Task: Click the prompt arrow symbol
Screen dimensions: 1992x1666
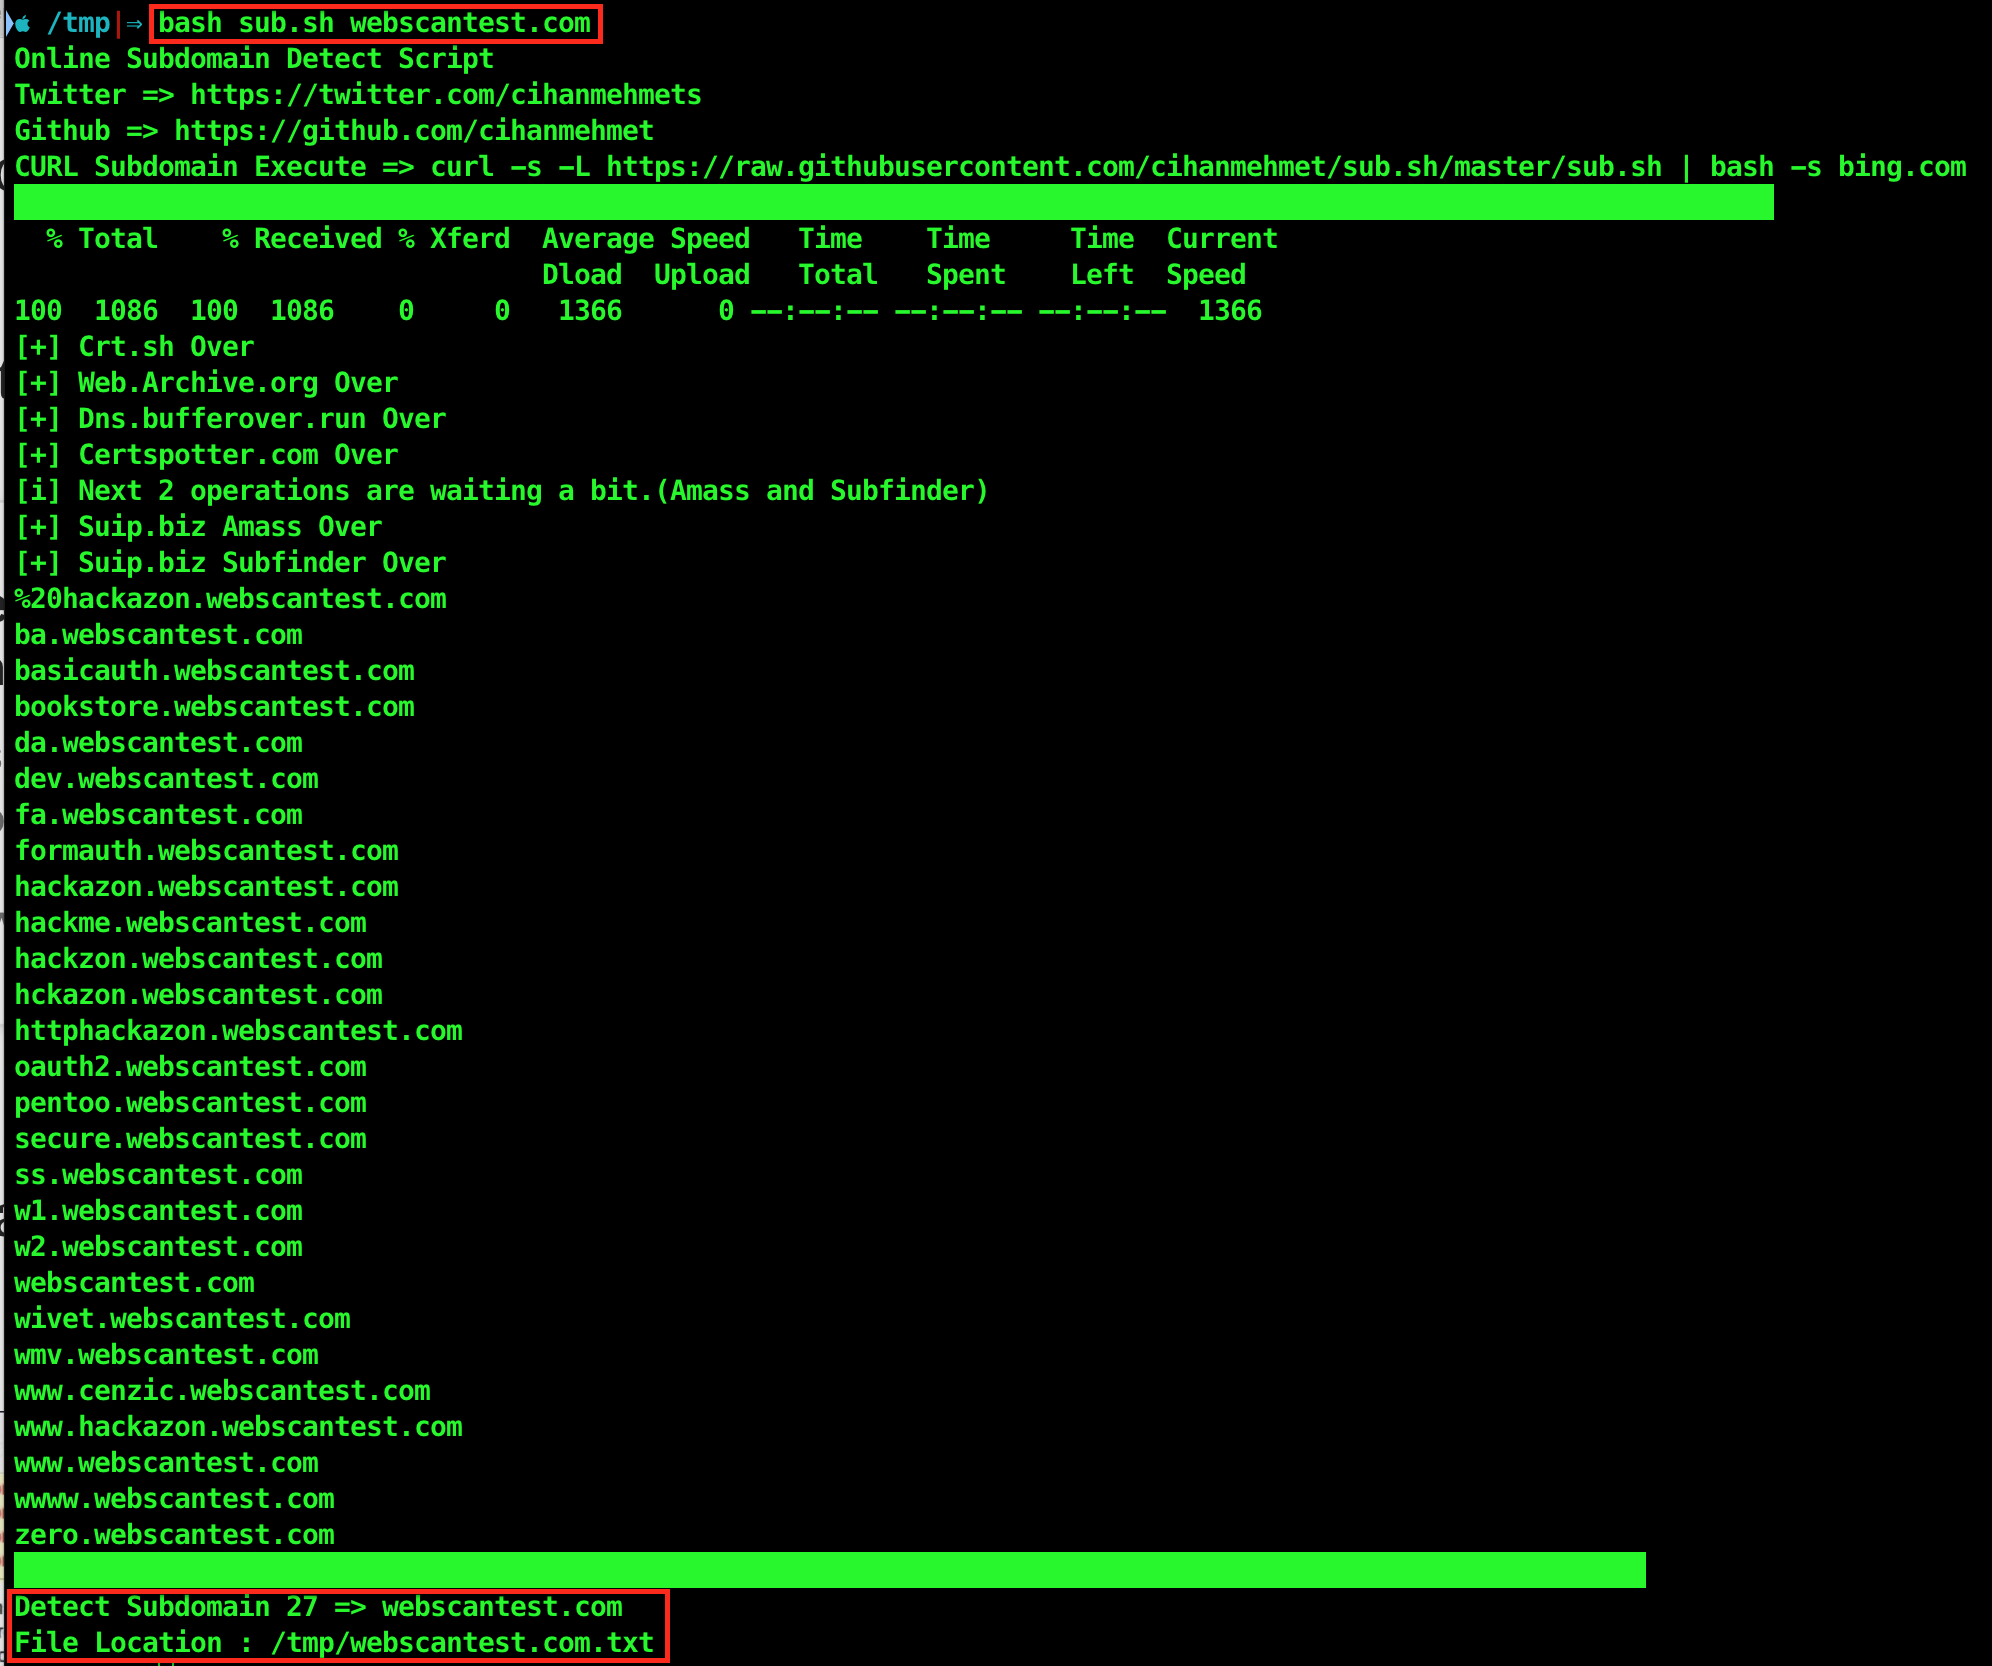Action: (x=134, y=24)
